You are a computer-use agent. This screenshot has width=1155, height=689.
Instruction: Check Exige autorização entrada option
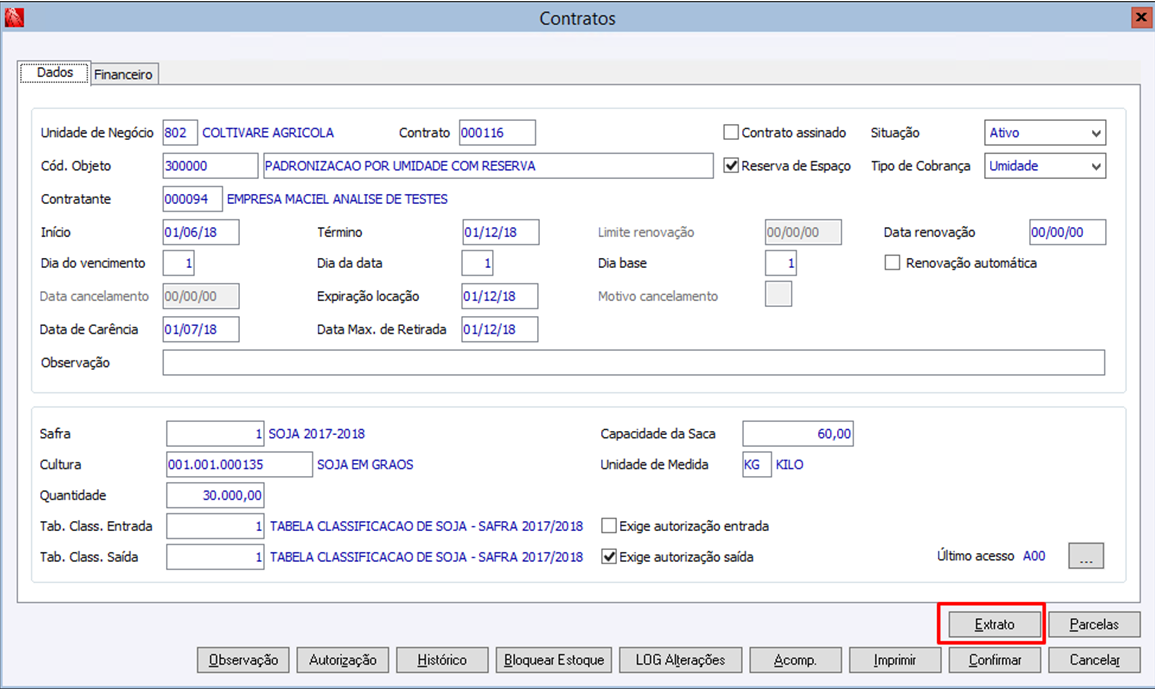click(609, 526)
